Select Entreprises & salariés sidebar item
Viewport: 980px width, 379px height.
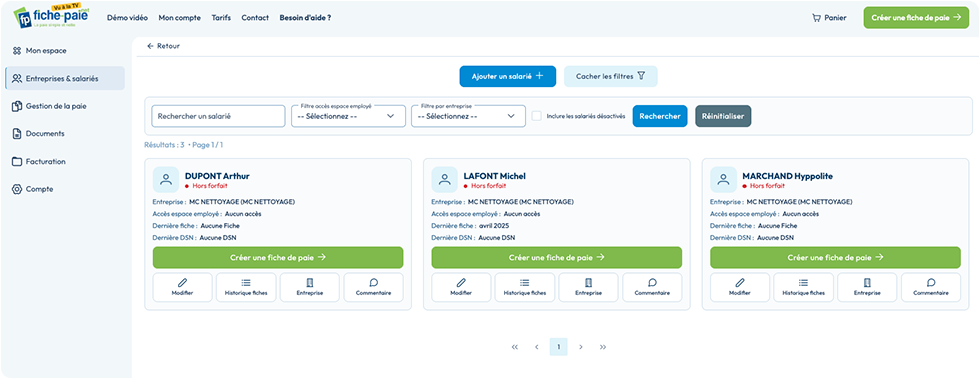[x=65, y=79]
